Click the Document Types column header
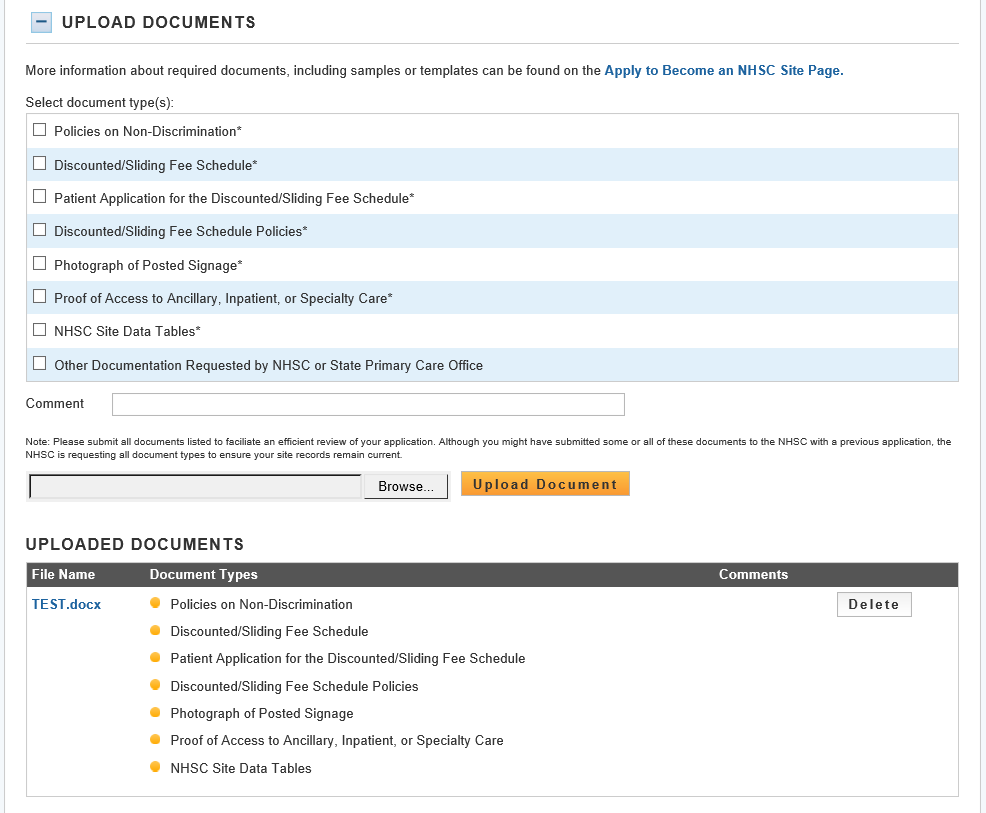The width and height of the screenshot is (986, 813). click(x=203, y=574)
